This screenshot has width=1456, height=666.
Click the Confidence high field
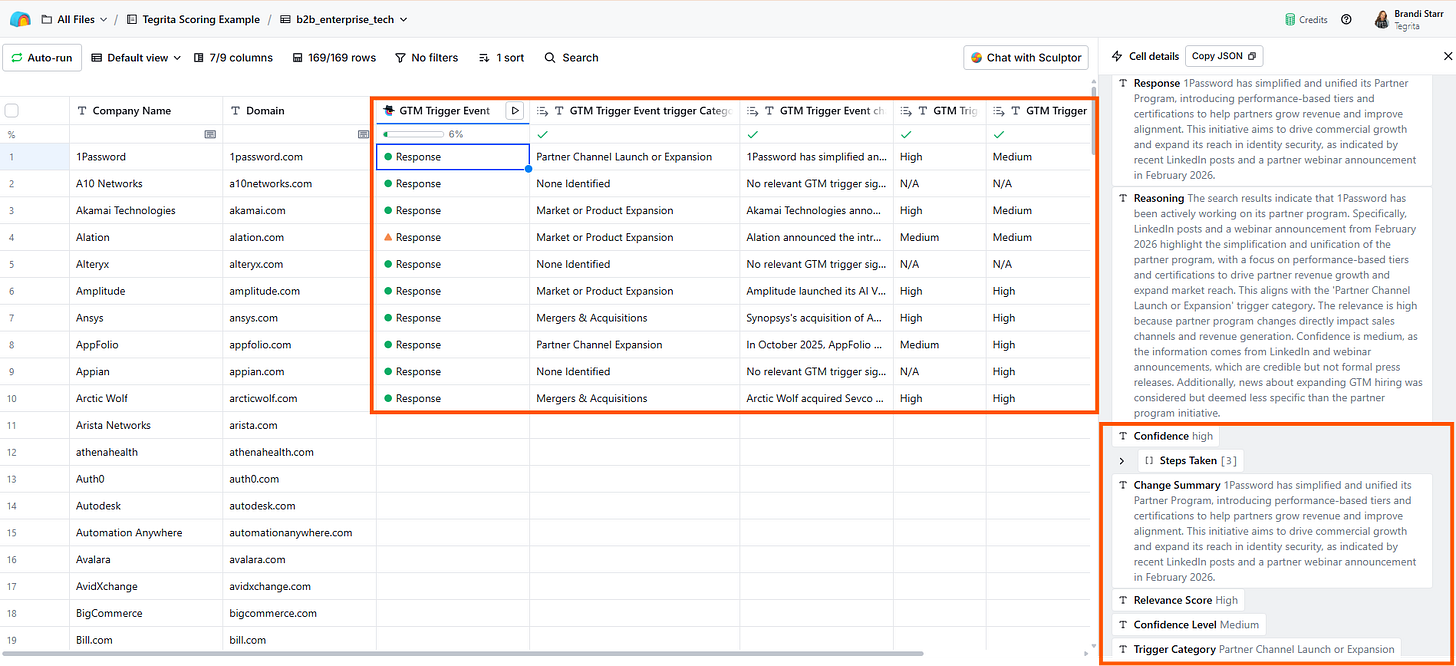(x=1166, y=436)
